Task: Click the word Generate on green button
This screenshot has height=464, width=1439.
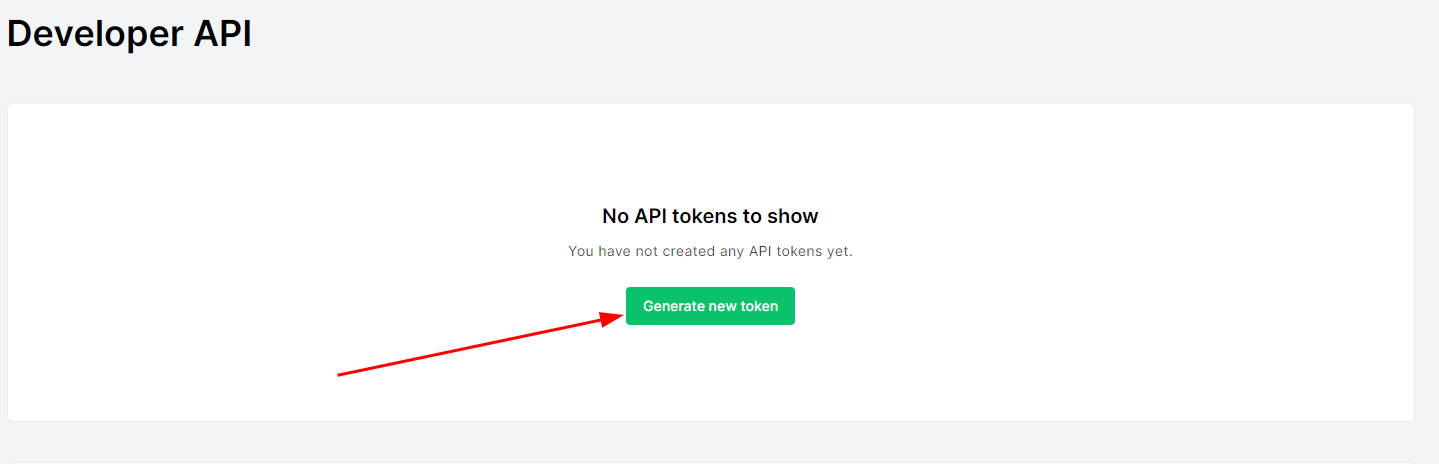Action: pyautogui.click(x=673, y=306)
